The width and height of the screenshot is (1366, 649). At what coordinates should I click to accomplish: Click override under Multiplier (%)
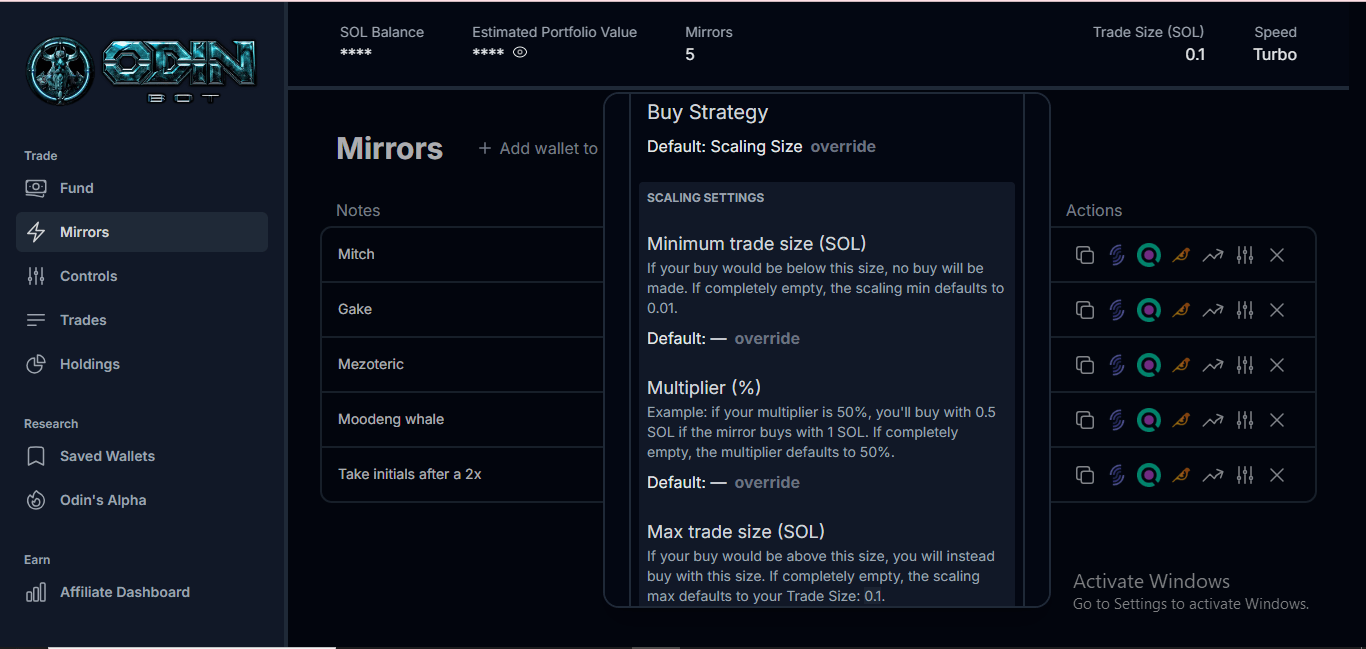tap(767, 482)
